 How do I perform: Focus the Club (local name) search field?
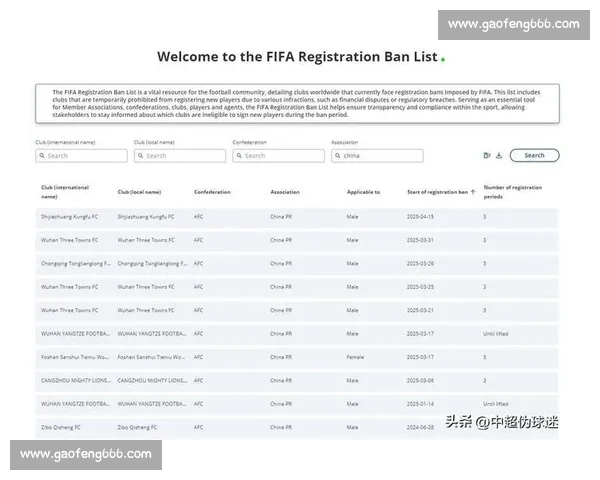point(180,156)
